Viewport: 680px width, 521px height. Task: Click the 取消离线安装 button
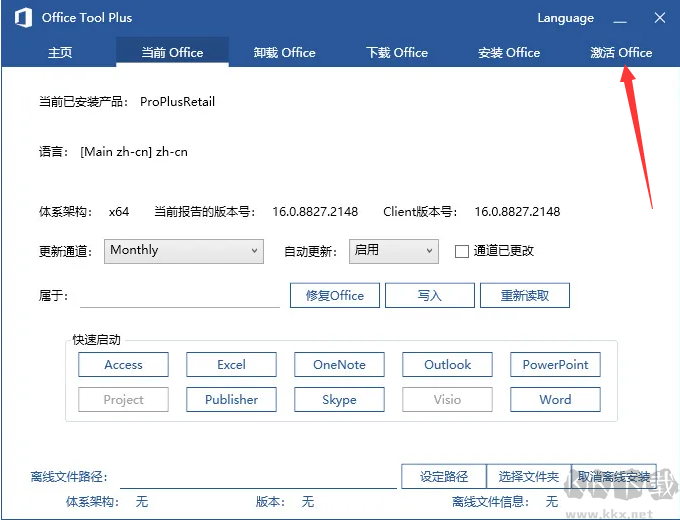pos(614,476)
